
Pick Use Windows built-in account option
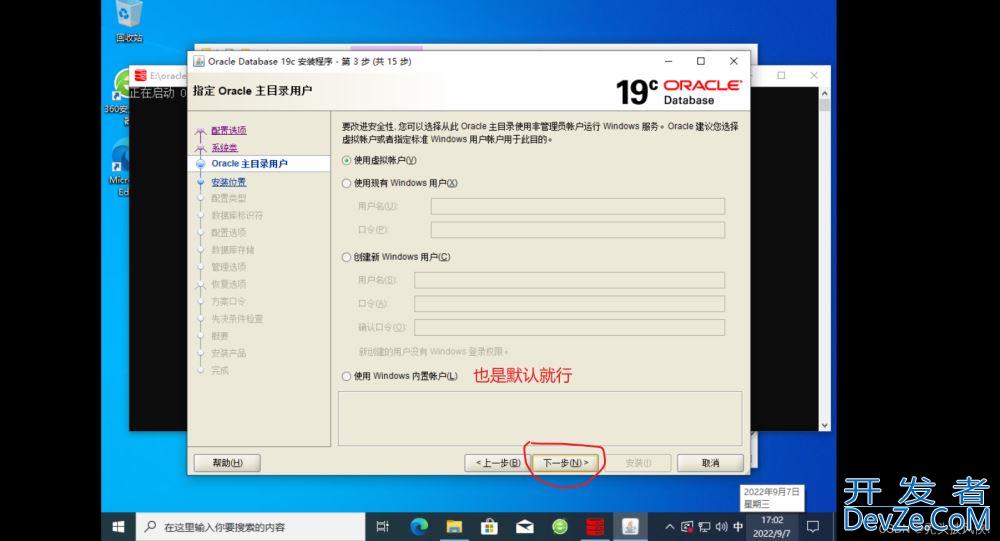tap(399, 376)
